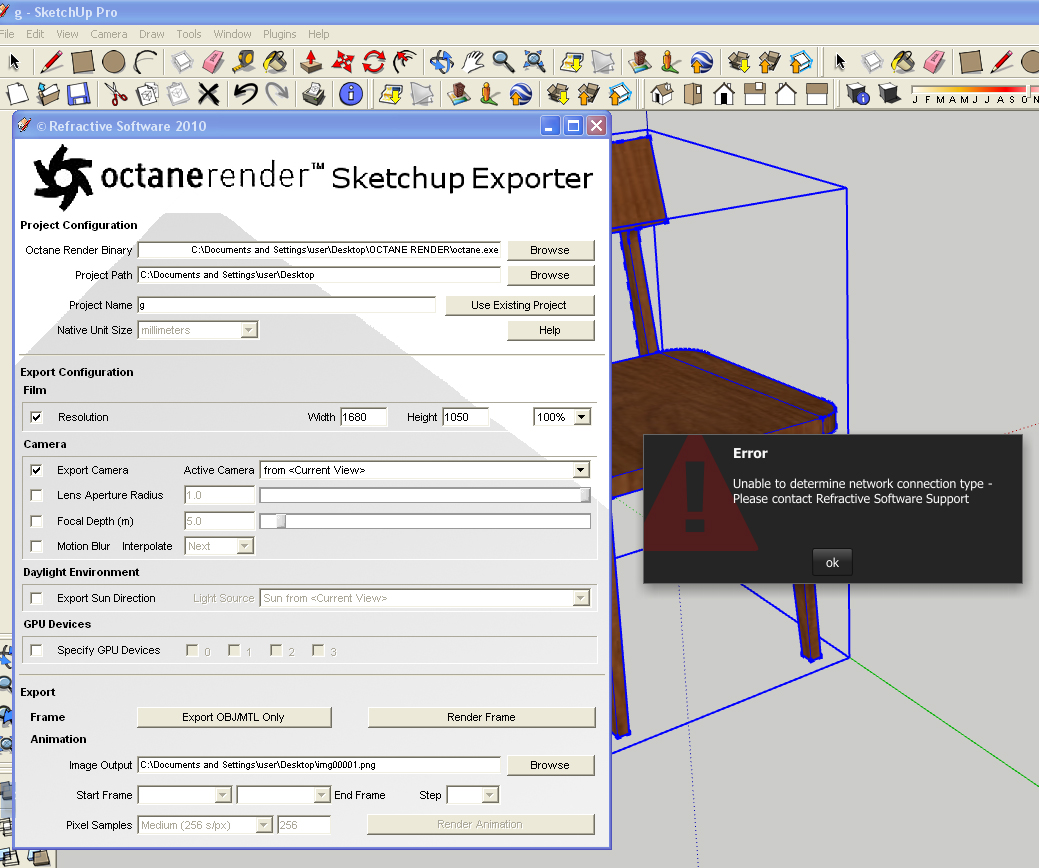Image resolution: width=1039 pixels, height=868 pixels.
Task: Open the Pixel Samples quality dropdown
Action: coord(264,824)
